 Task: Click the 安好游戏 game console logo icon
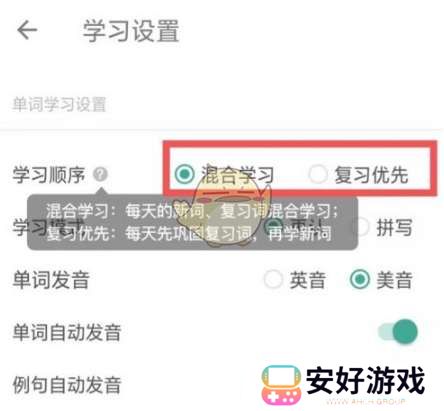pos(281,385)
